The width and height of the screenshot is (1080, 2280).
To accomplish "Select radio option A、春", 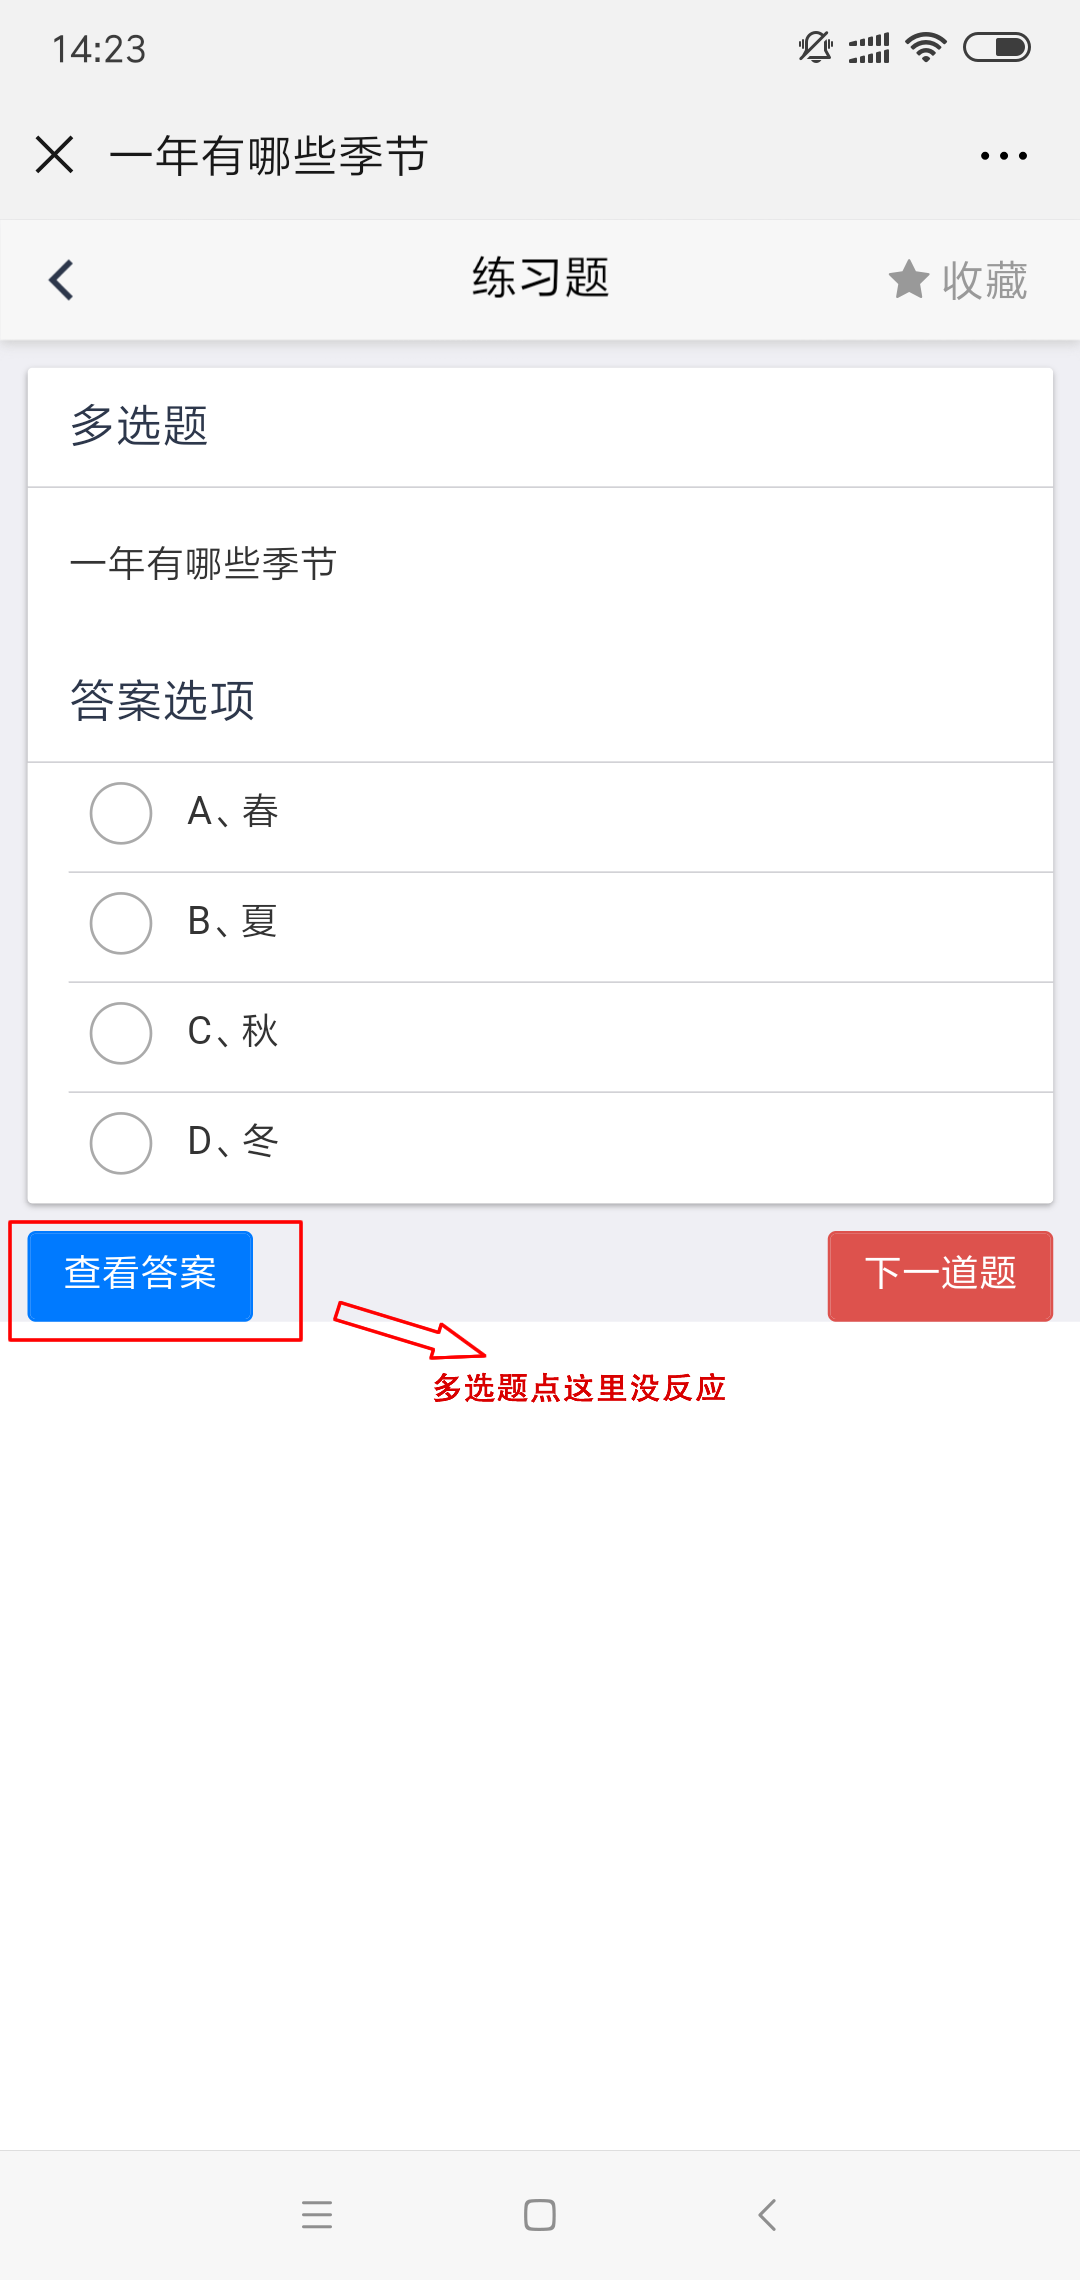I will click(121, 813).
